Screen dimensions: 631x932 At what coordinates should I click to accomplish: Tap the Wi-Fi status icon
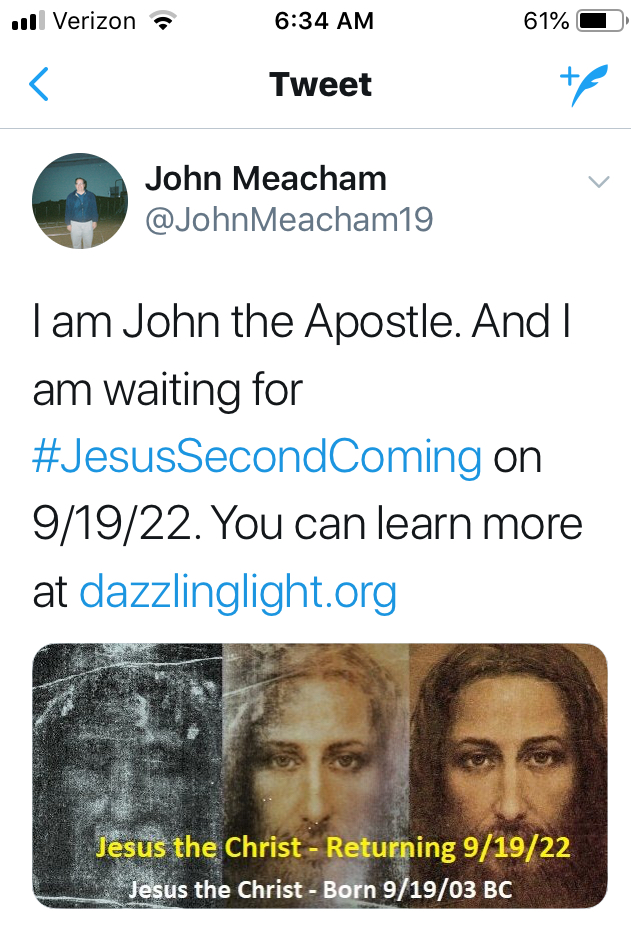pyautogui.click(x=159, y=21)
